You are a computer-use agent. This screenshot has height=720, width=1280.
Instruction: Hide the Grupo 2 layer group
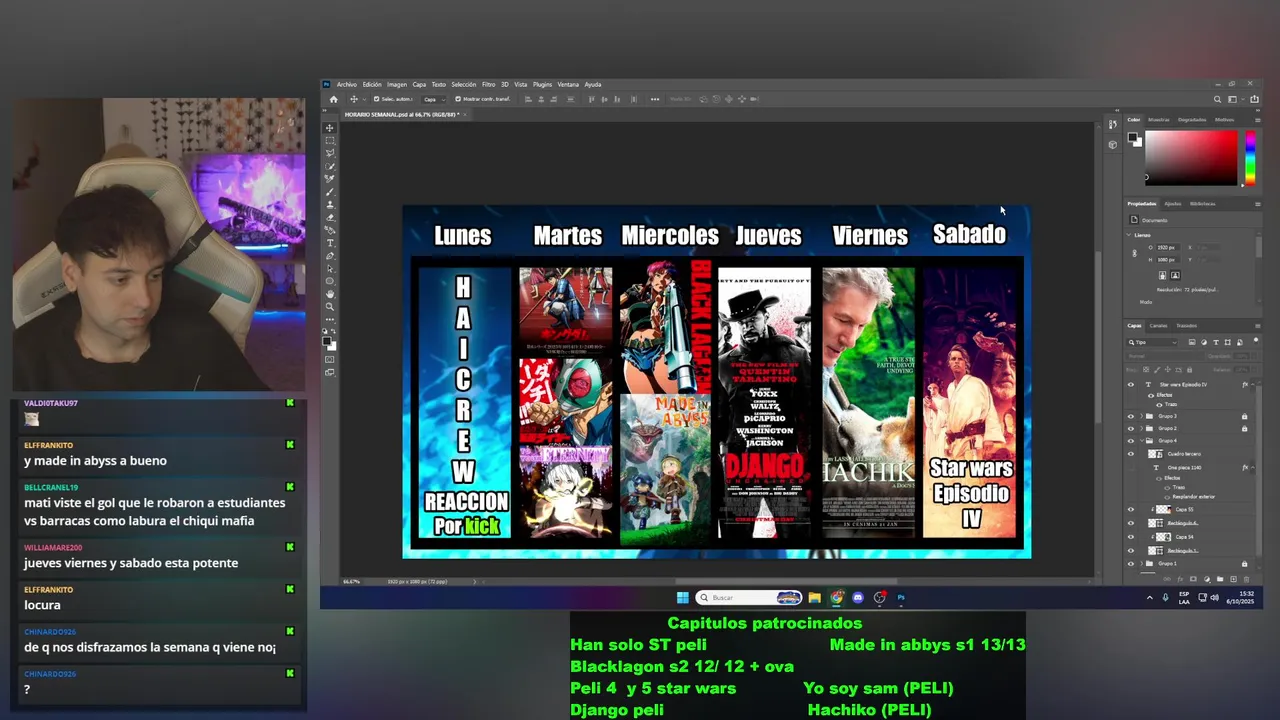point(1131,428)
